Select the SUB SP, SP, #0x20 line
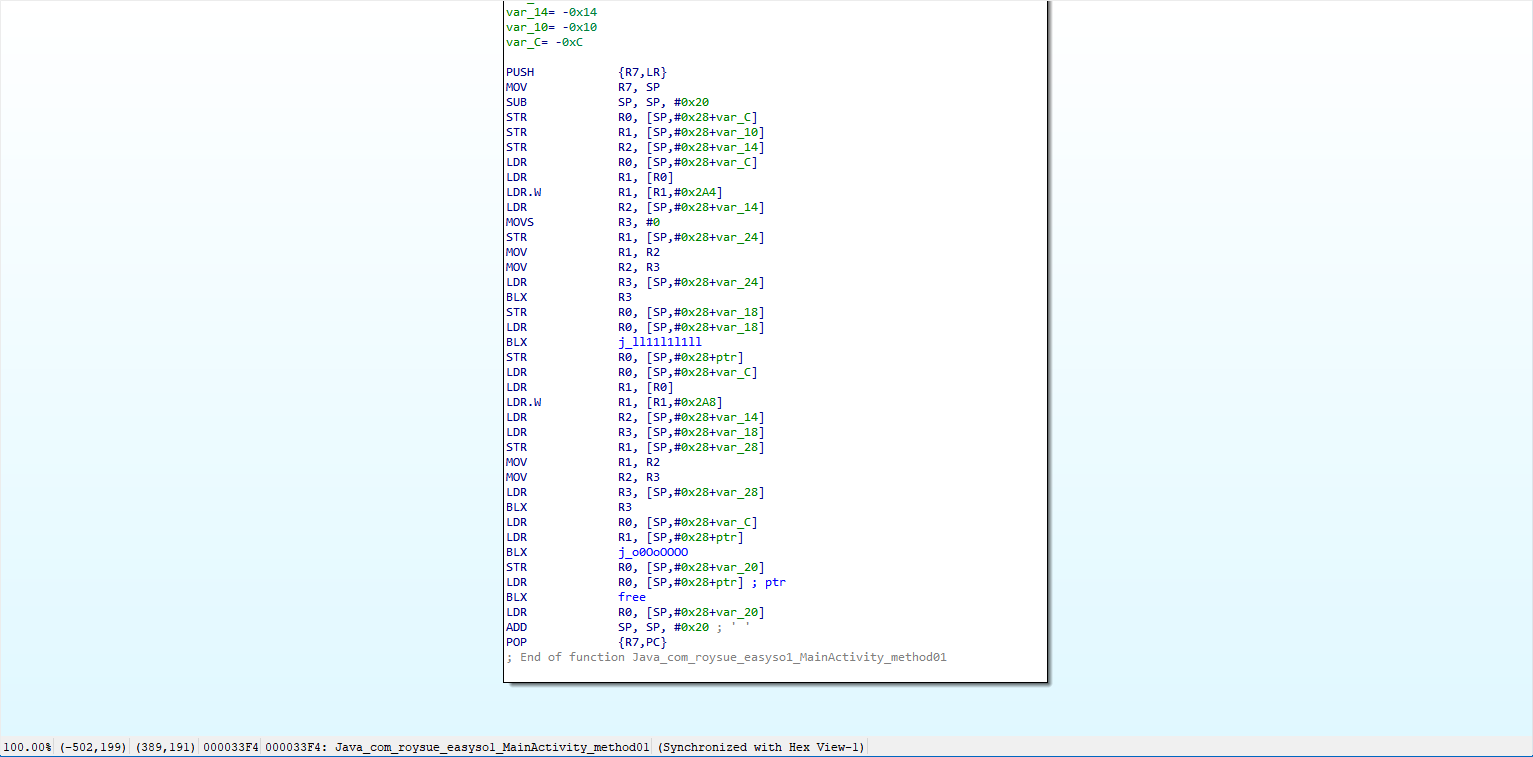This screenshot has width=1533, height=757. pyautogui.click(x=607, y=102)
